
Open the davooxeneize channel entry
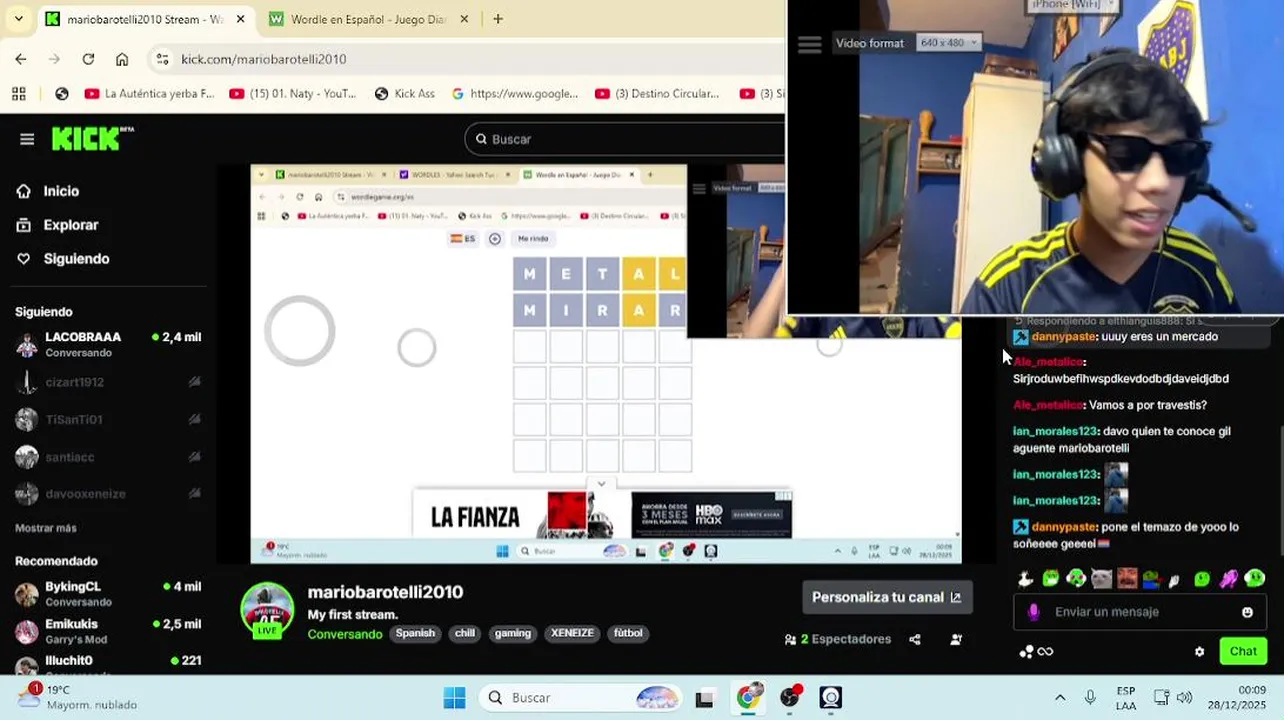click(108, 494)
